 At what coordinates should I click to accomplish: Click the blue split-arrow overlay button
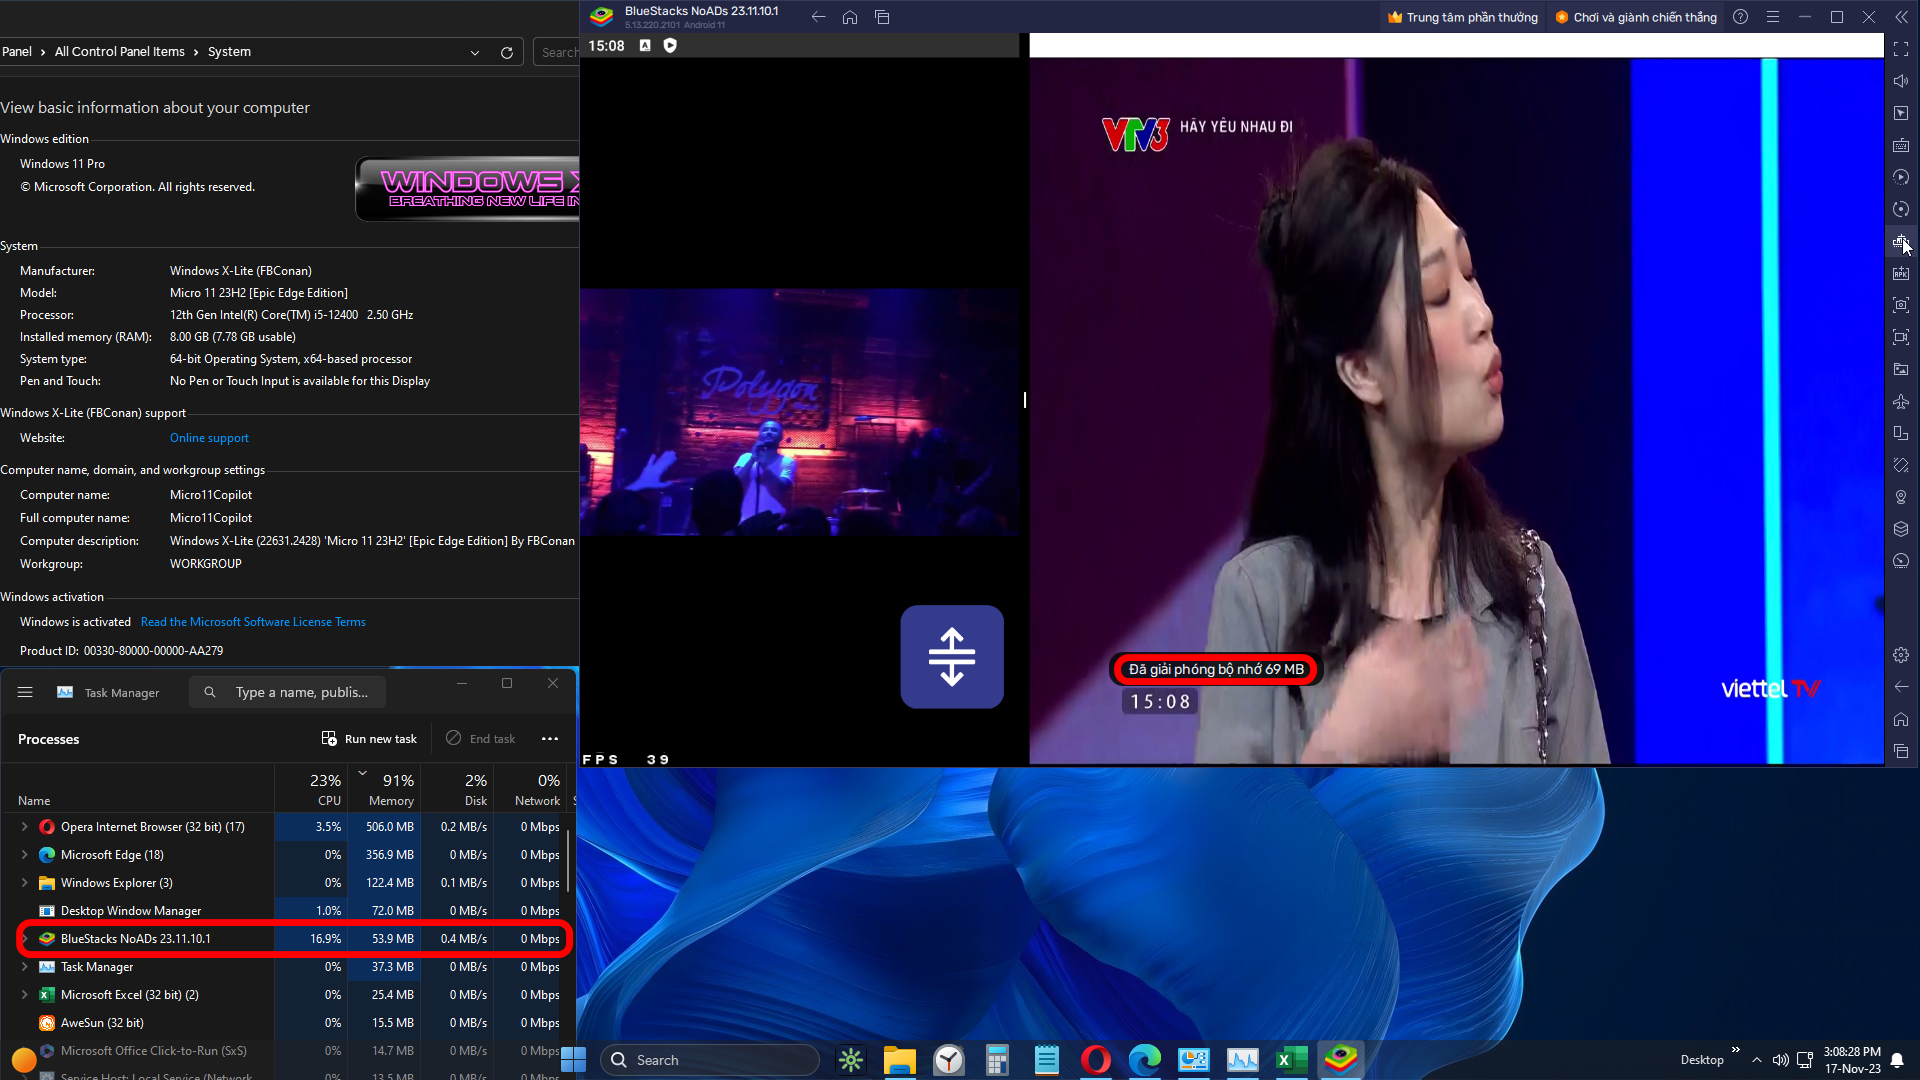952,657
